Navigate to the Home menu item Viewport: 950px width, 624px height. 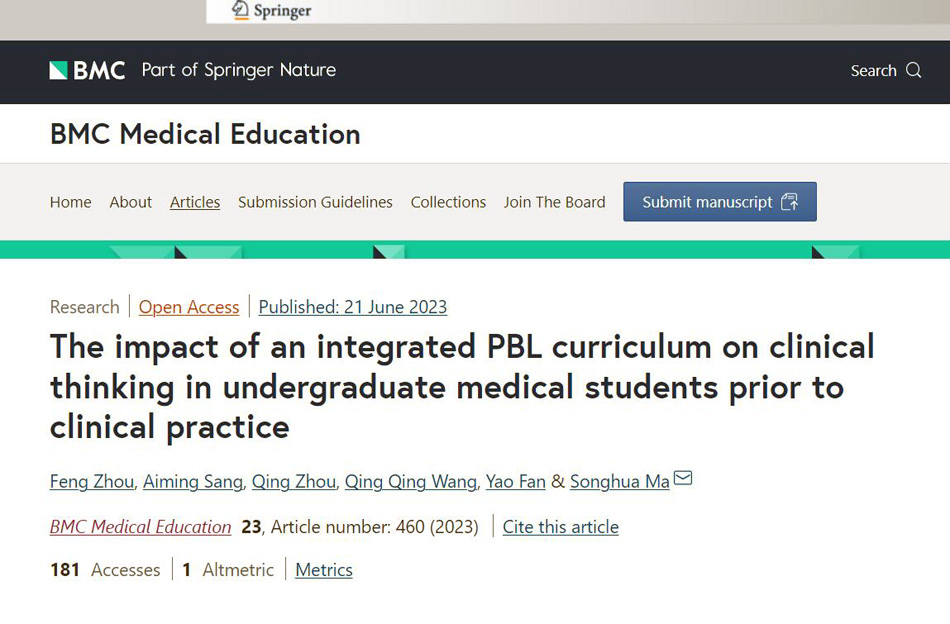[x=70, y=202]
